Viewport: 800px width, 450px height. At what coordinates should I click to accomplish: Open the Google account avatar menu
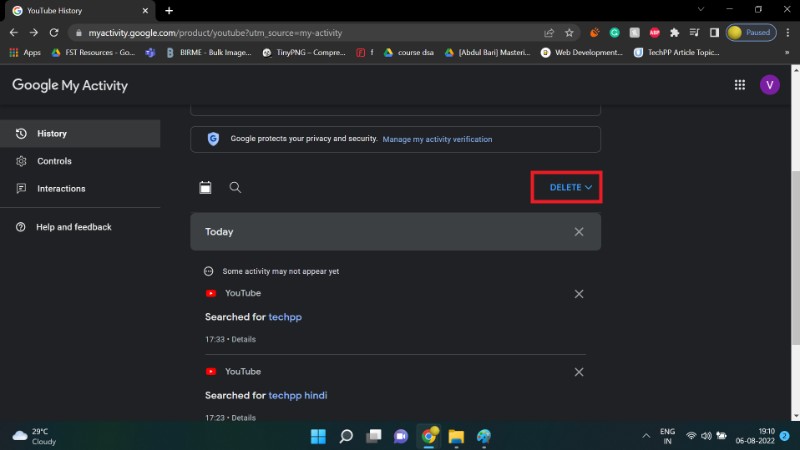coord(769,86)
